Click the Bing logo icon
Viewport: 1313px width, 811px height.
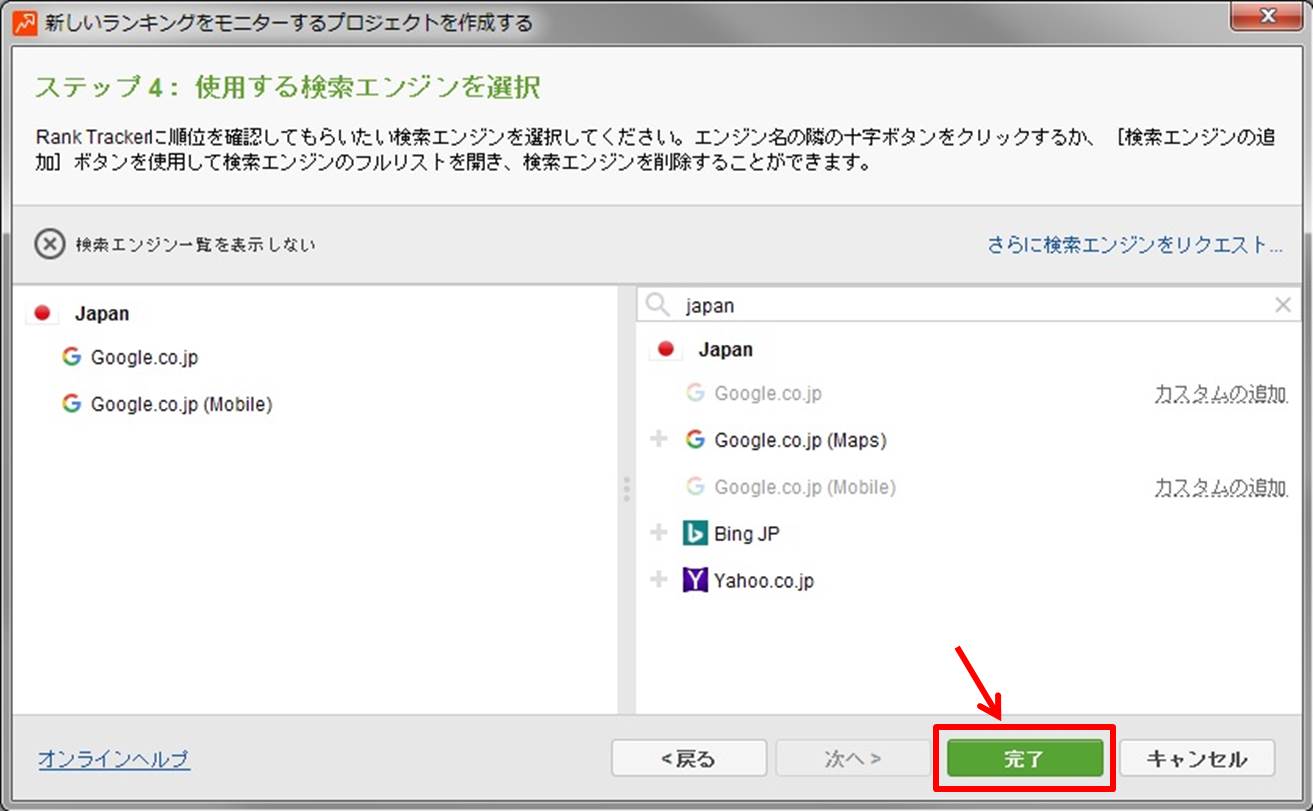coord(695,533)
